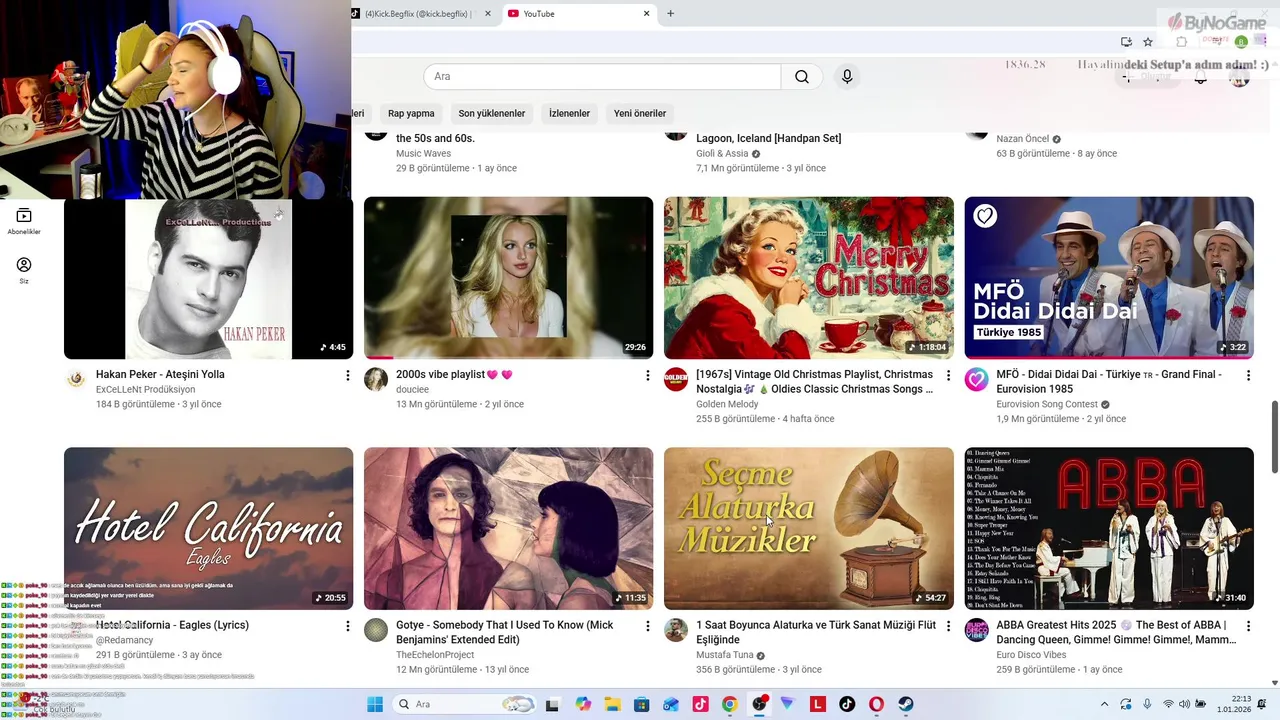Open File Explorer from the taskbar
This screenshot has height=720, width=1280.
[x=612, y=704]
